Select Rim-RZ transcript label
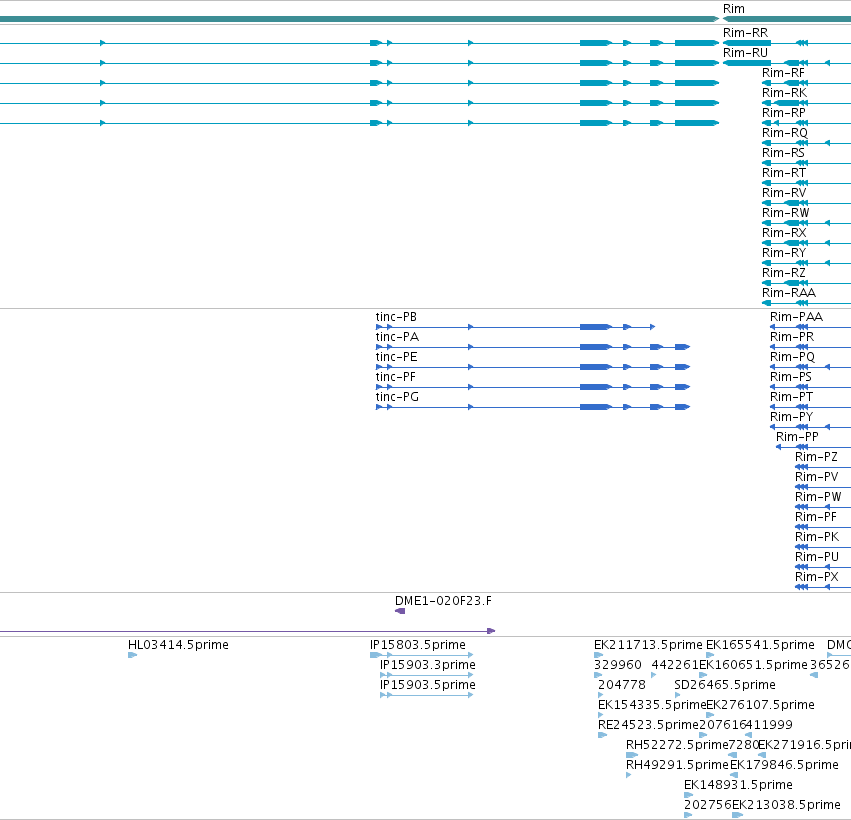The height and width of the screenshot is (820, 851). click(x=784, y=273)
